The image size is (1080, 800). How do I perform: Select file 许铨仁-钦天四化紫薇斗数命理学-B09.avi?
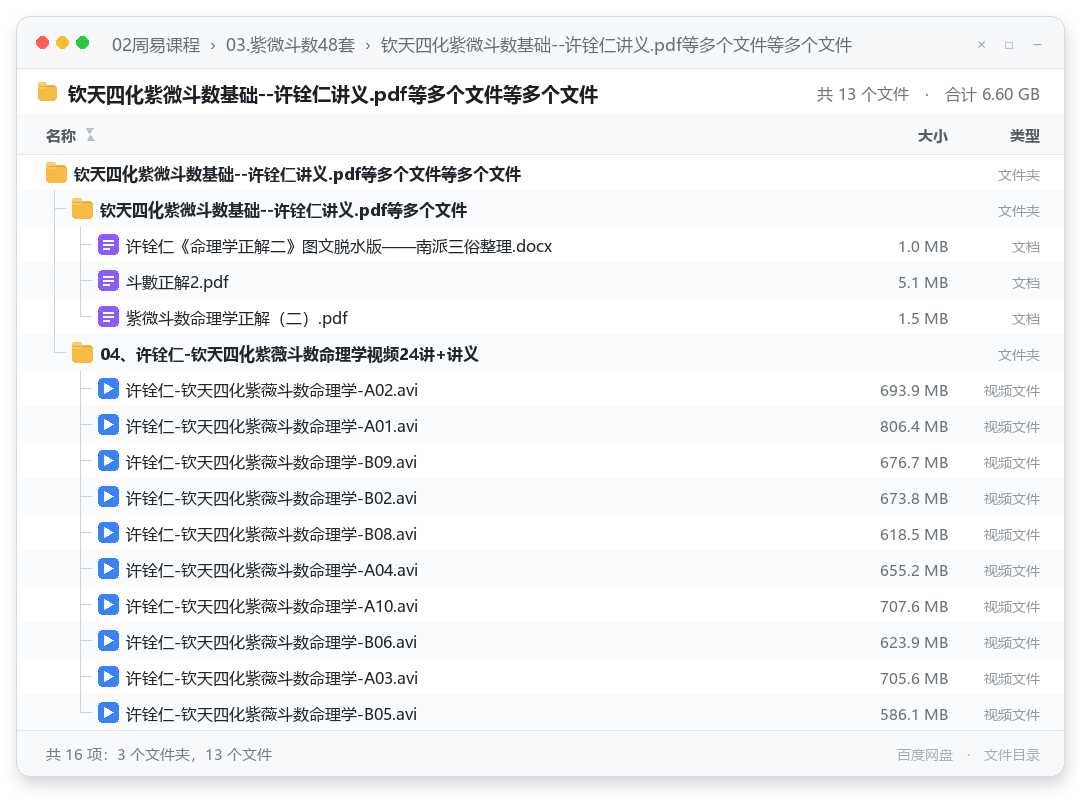(541, 461)
